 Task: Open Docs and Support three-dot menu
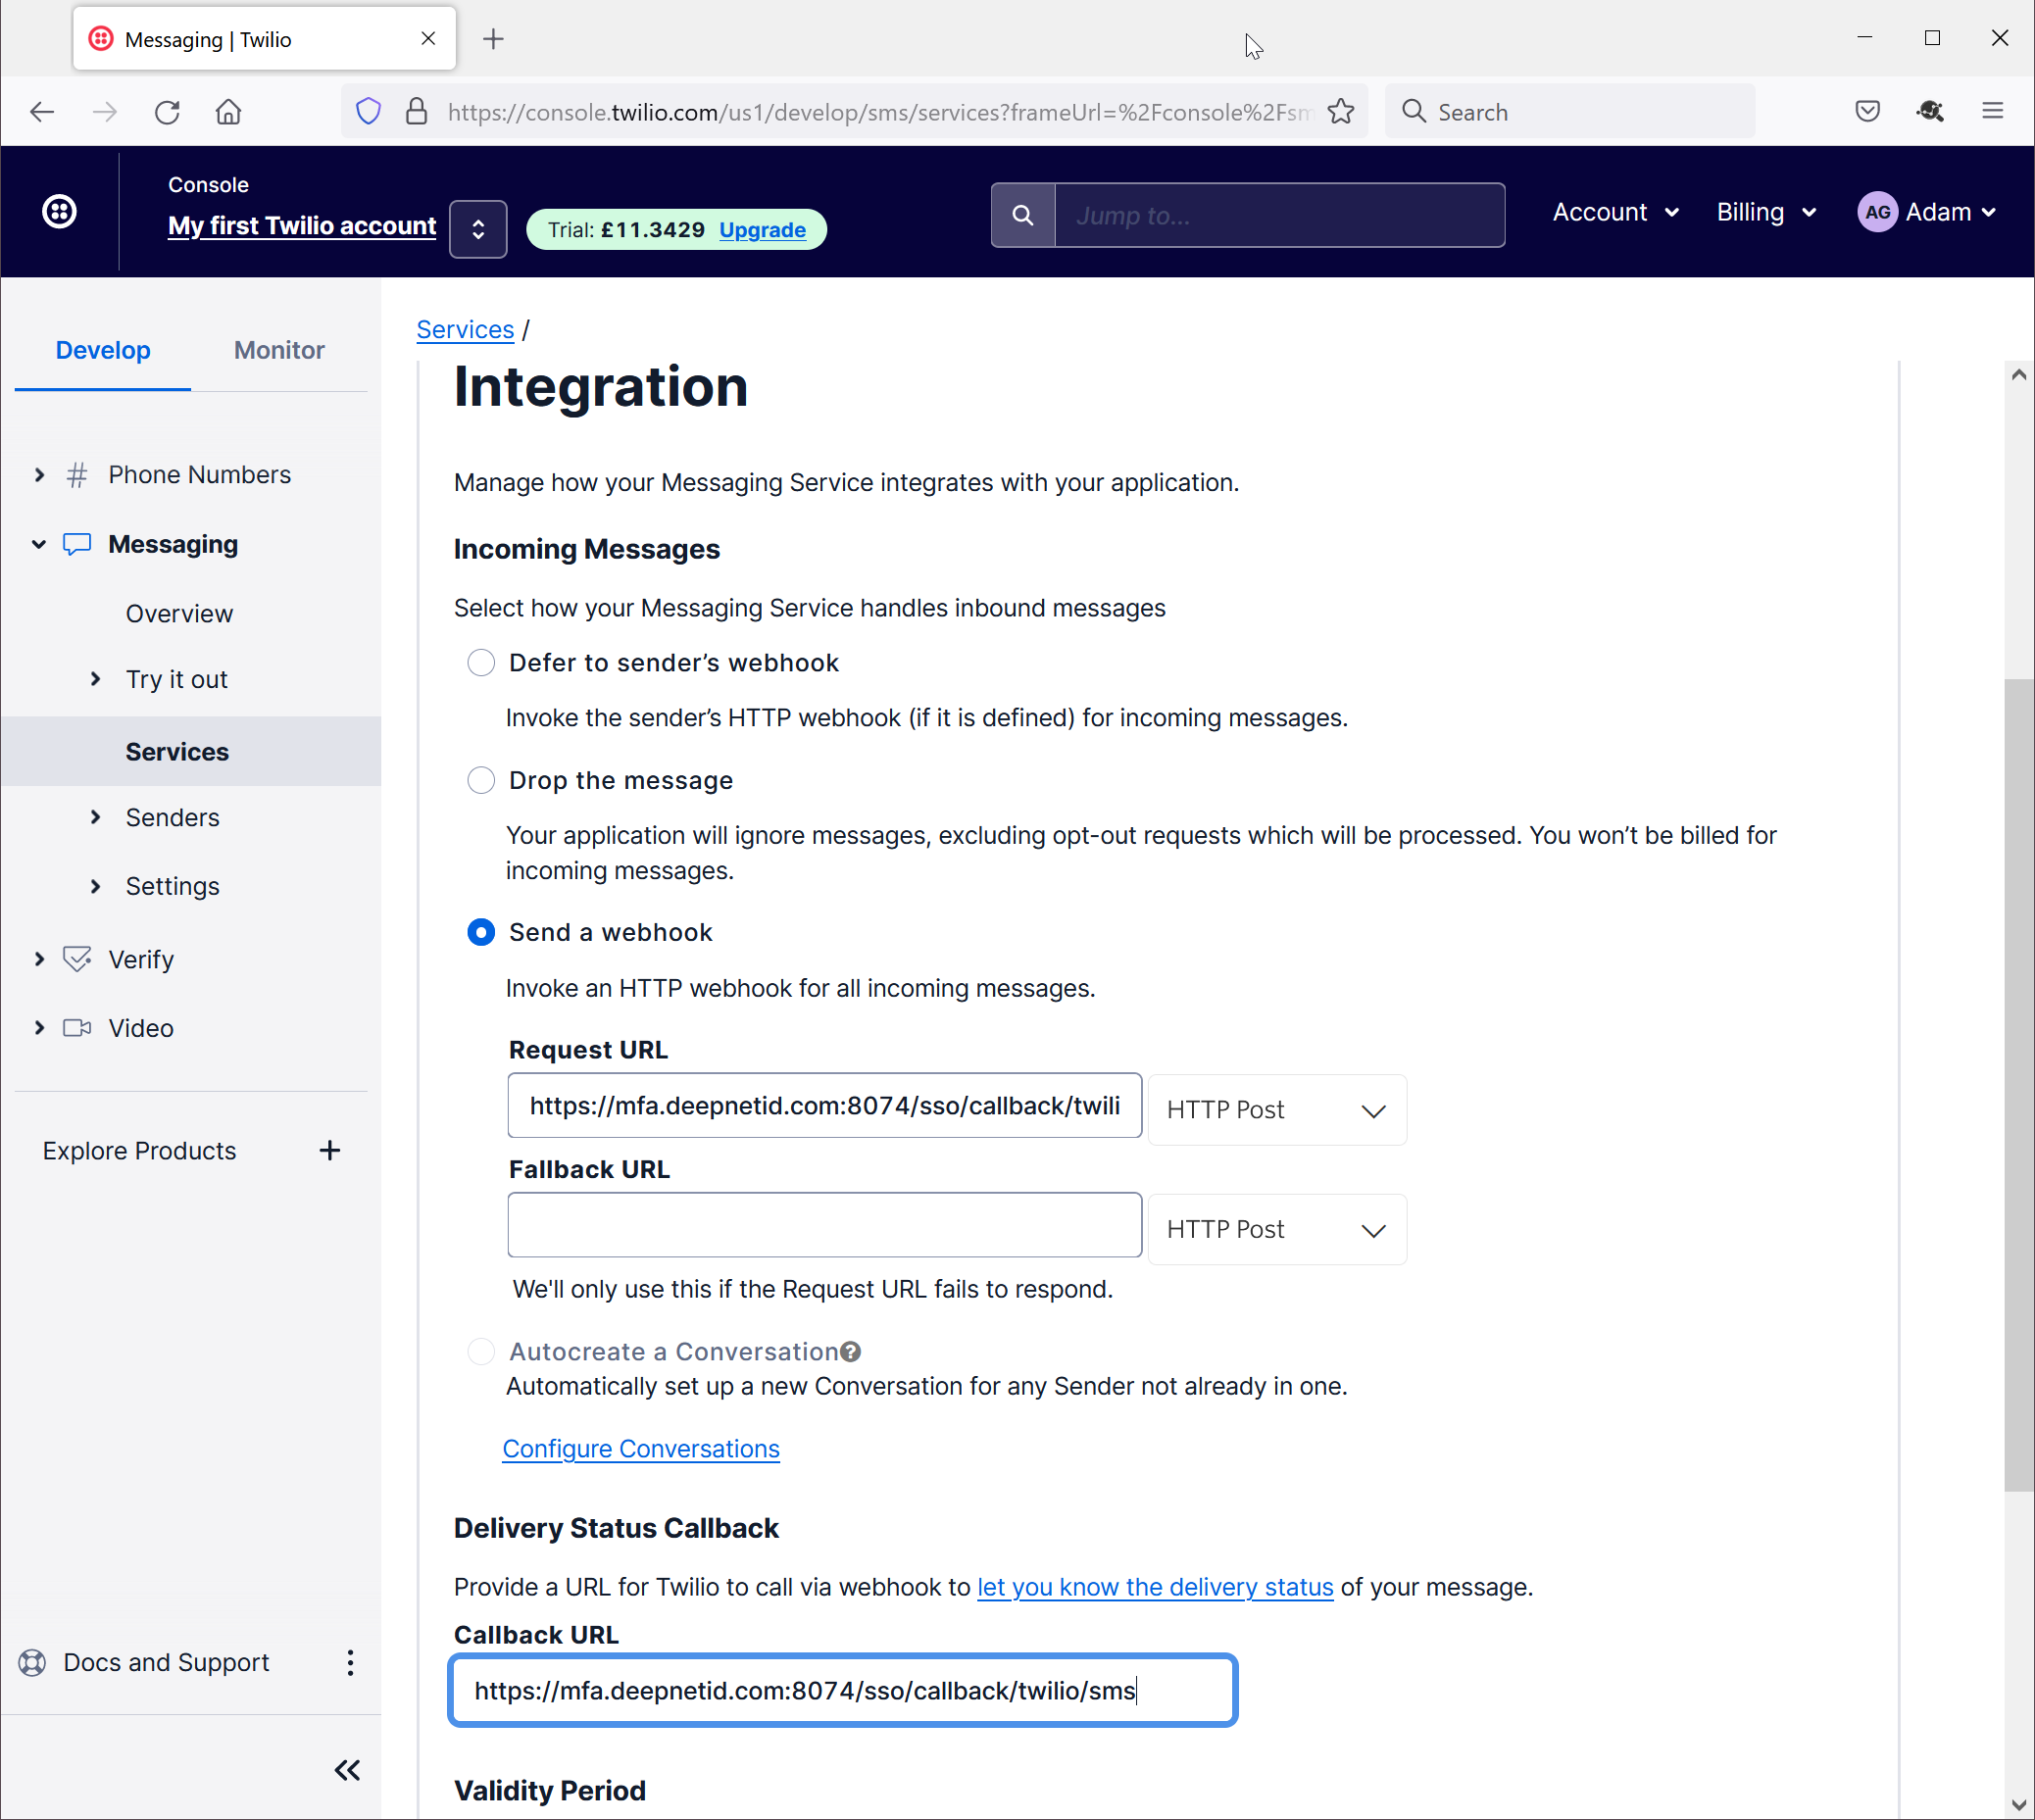click(350, 1662)
